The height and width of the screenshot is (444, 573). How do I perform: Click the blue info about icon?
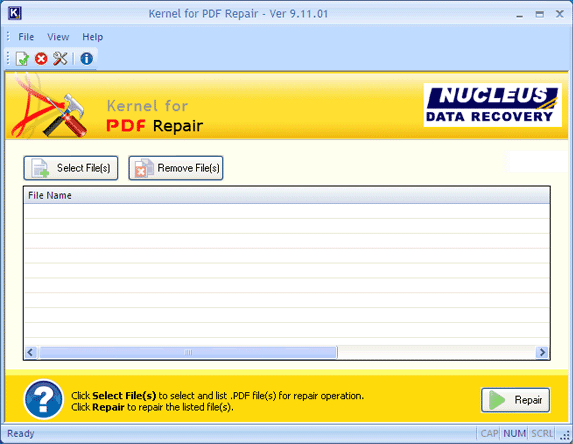coord(87,58)
